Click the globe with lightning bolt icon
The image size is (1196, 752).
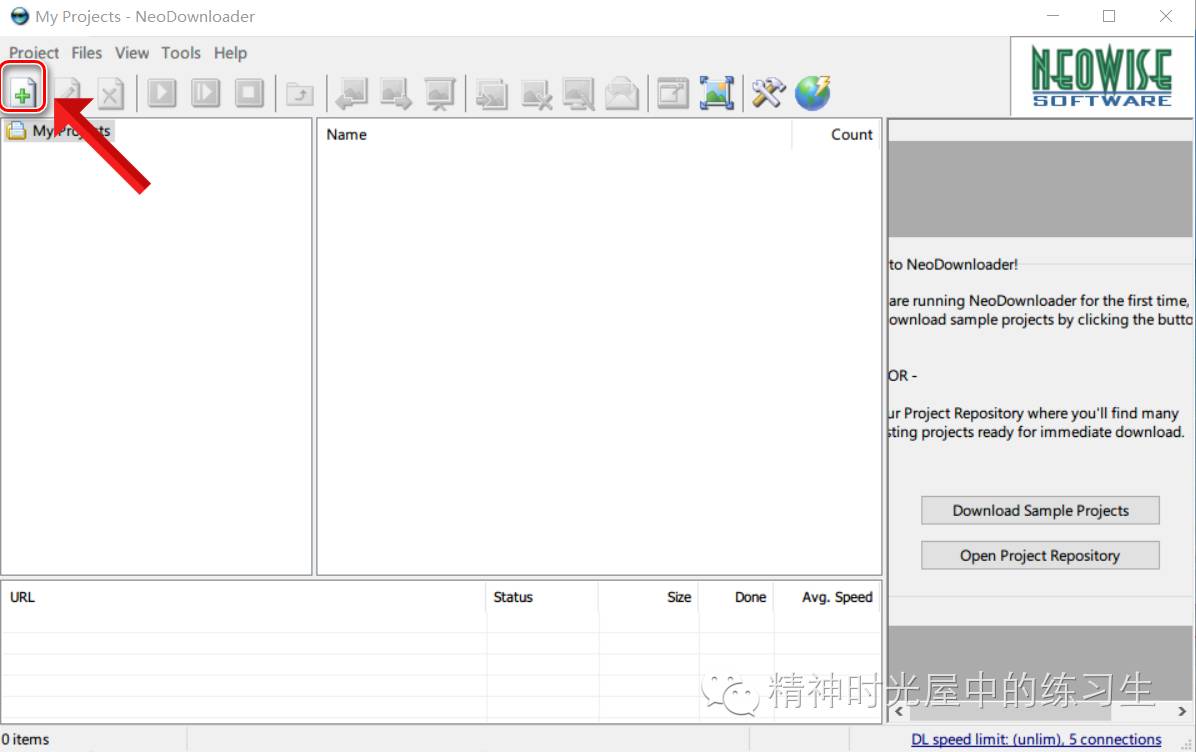tap(813, 93)
